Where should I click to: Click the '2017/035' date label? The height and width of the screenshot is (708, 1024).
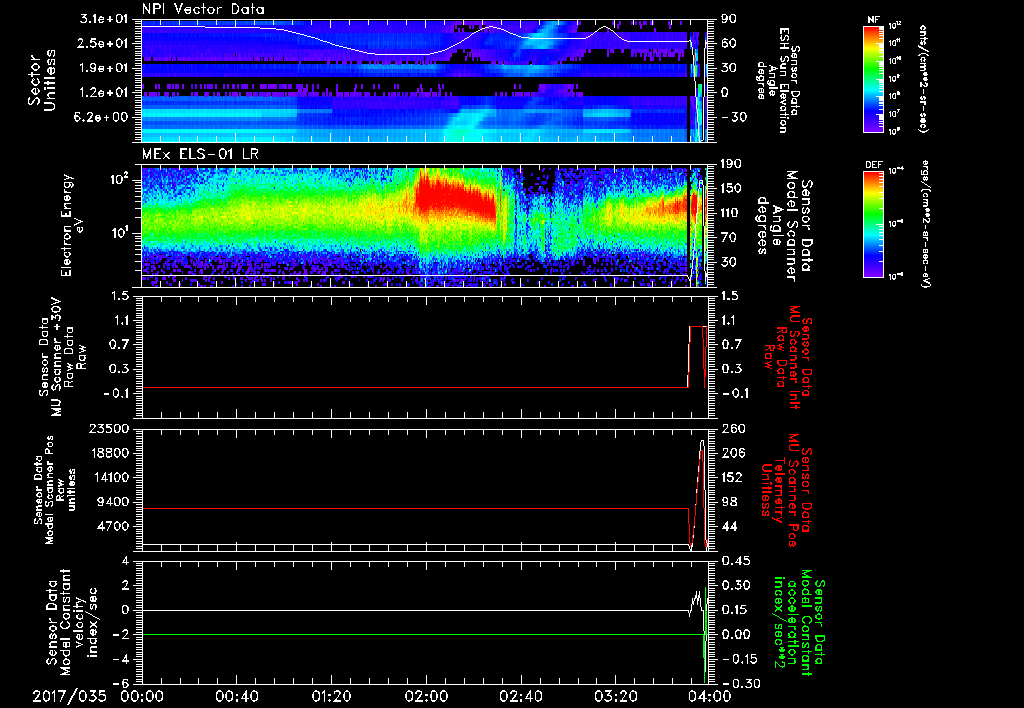click(69, 697)
